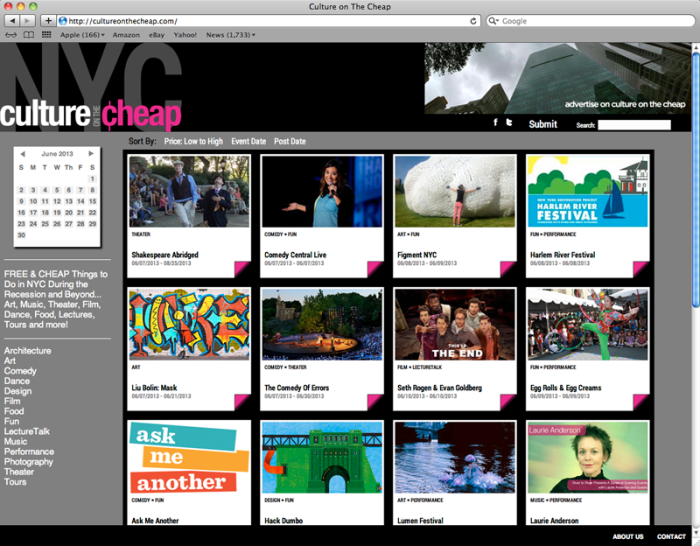
Task: Browse the Music category
Action: point(16,442)
